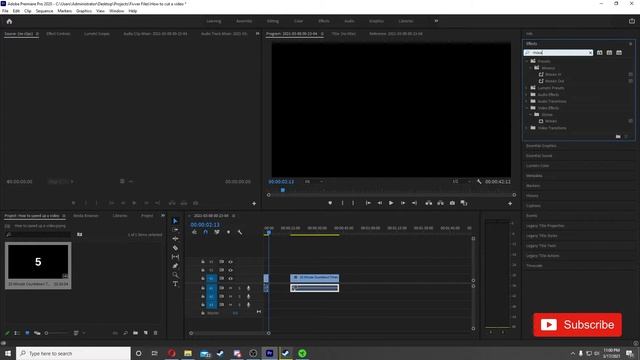
Task: Open Program Monitor button editor plus
Action: [510, 203]
